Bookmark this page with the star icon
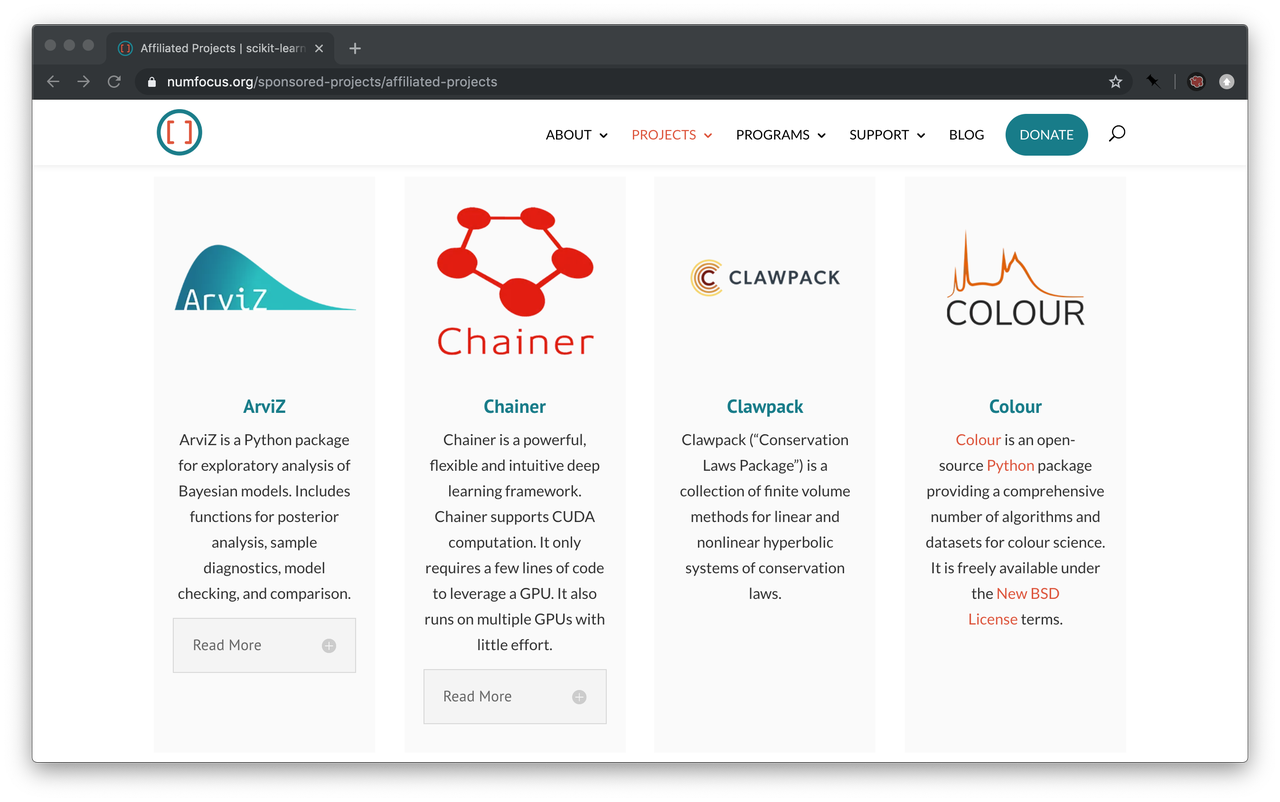1280x802 pixels. click(1116, 82)
